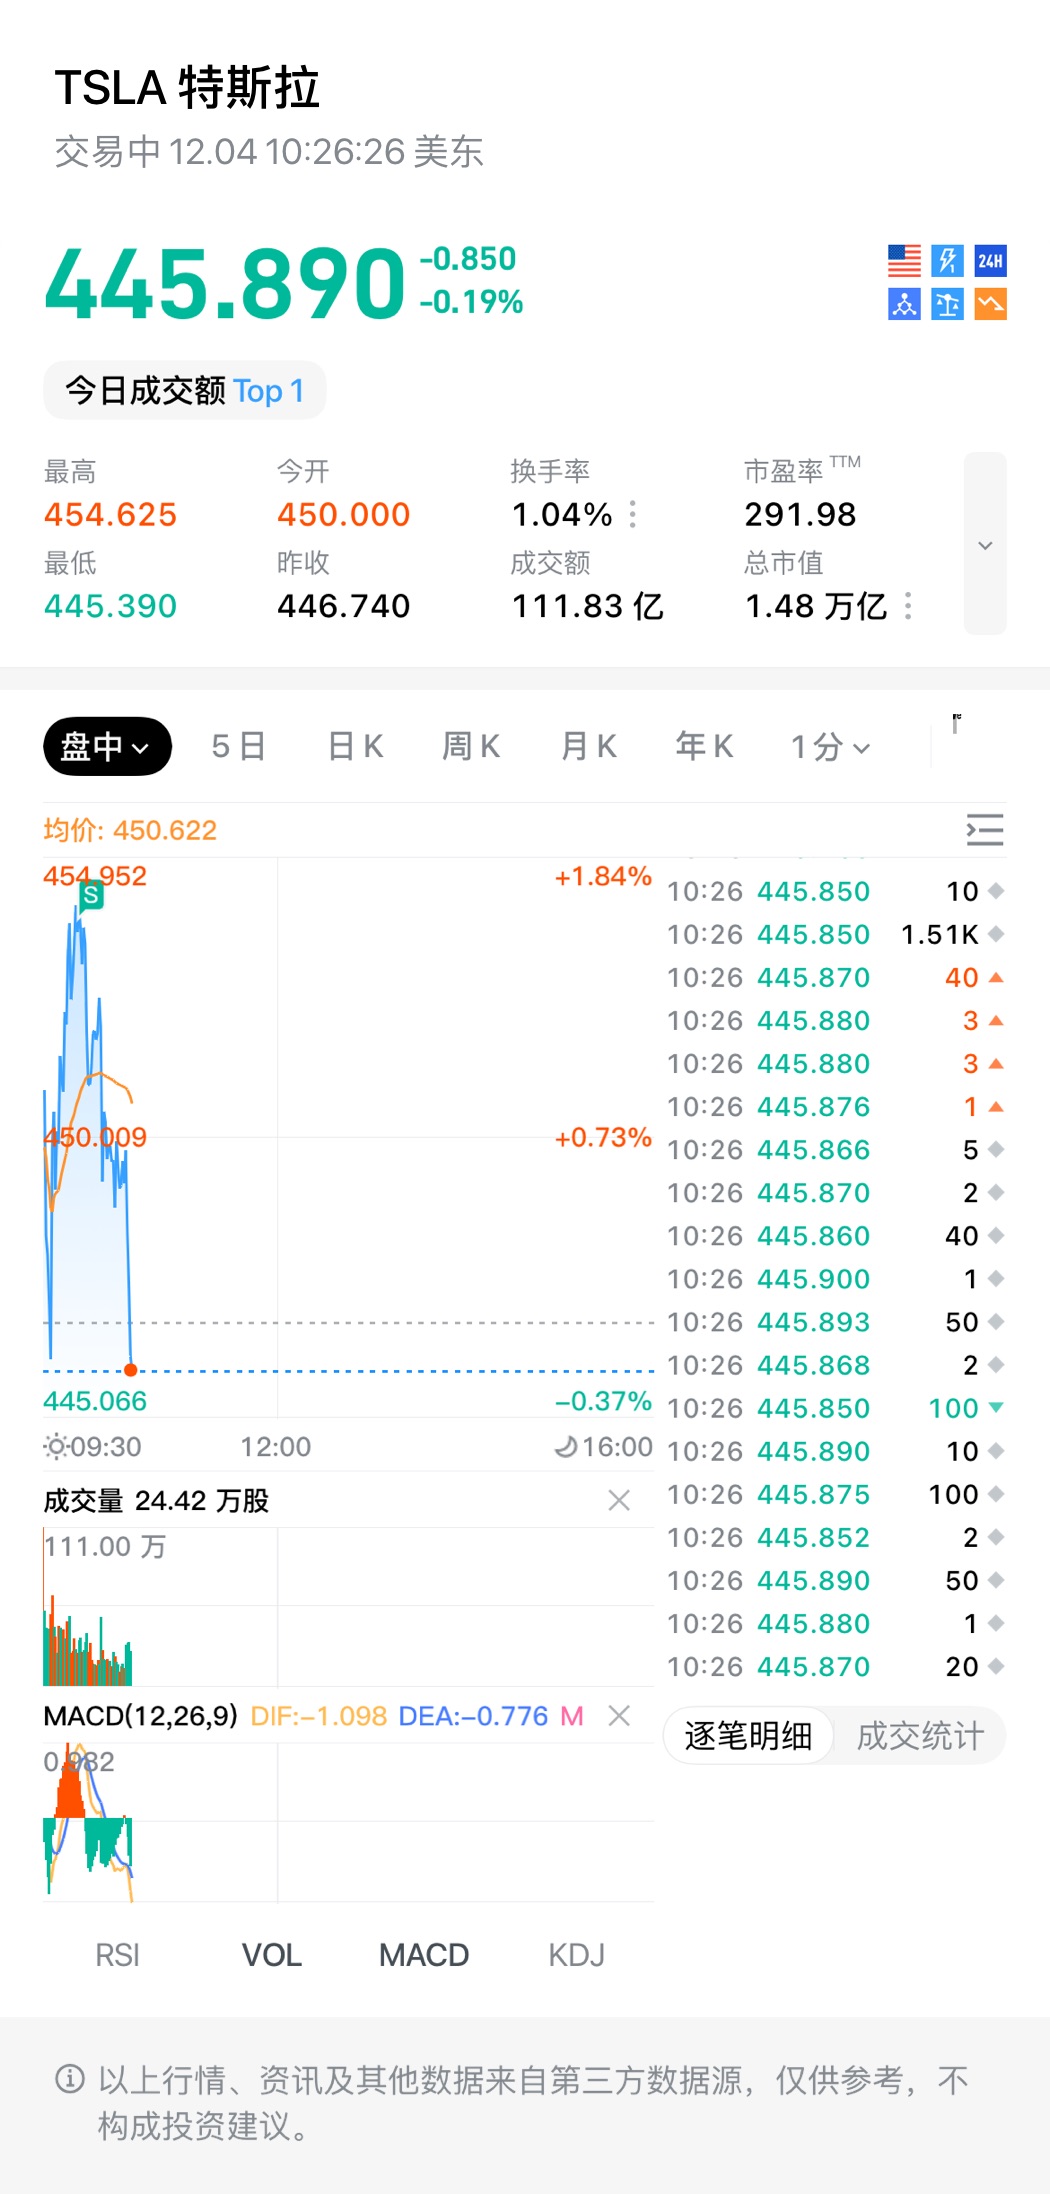Tap the 今日成交额 Top 1 badge

(x=185, y=391)
